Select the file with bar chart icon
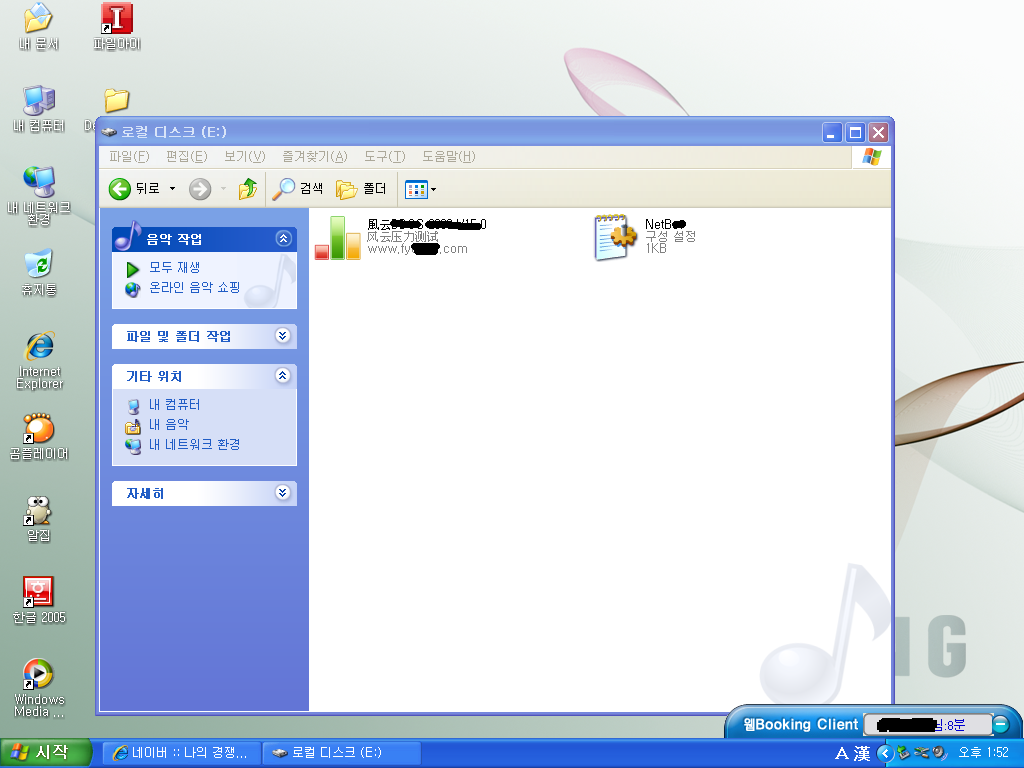This screenshot has height=768, width=1024. pos(338,238)
